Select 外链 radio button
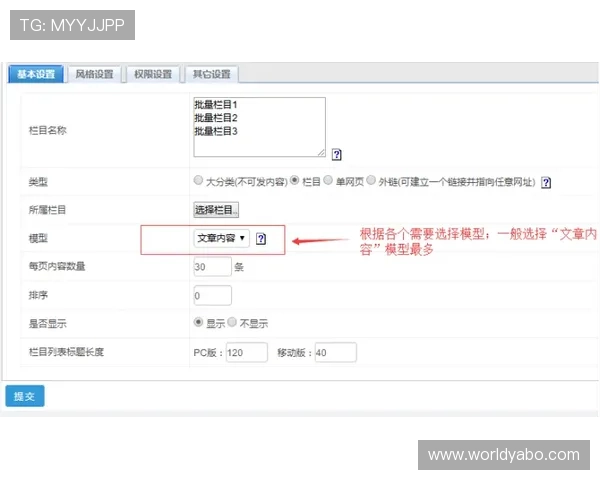600x480 pixels. point(371,180)
